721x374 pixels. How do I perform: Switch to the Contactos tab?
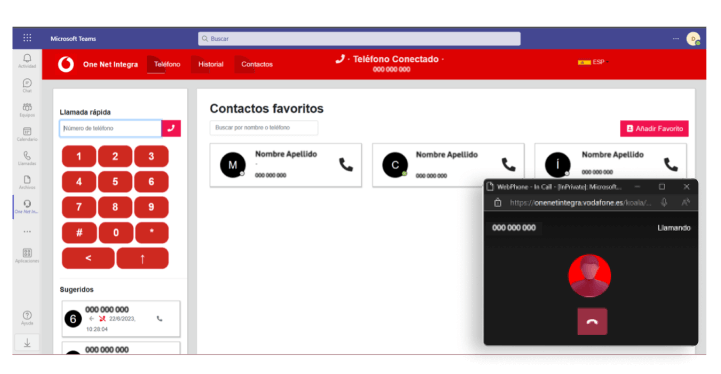pos(257,64)
